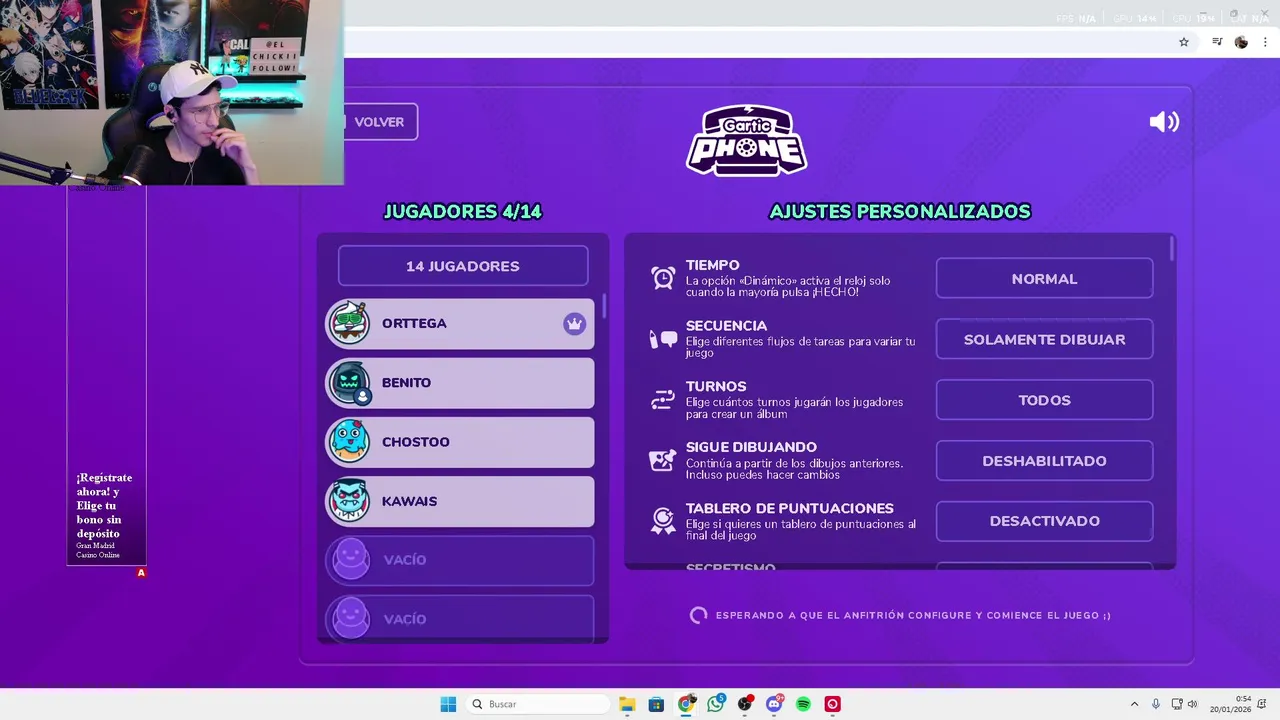
Task: Open the SIGUE DIBUJANDO dropdown showing DESHABILITADO
Action: tap(1044, 461)
